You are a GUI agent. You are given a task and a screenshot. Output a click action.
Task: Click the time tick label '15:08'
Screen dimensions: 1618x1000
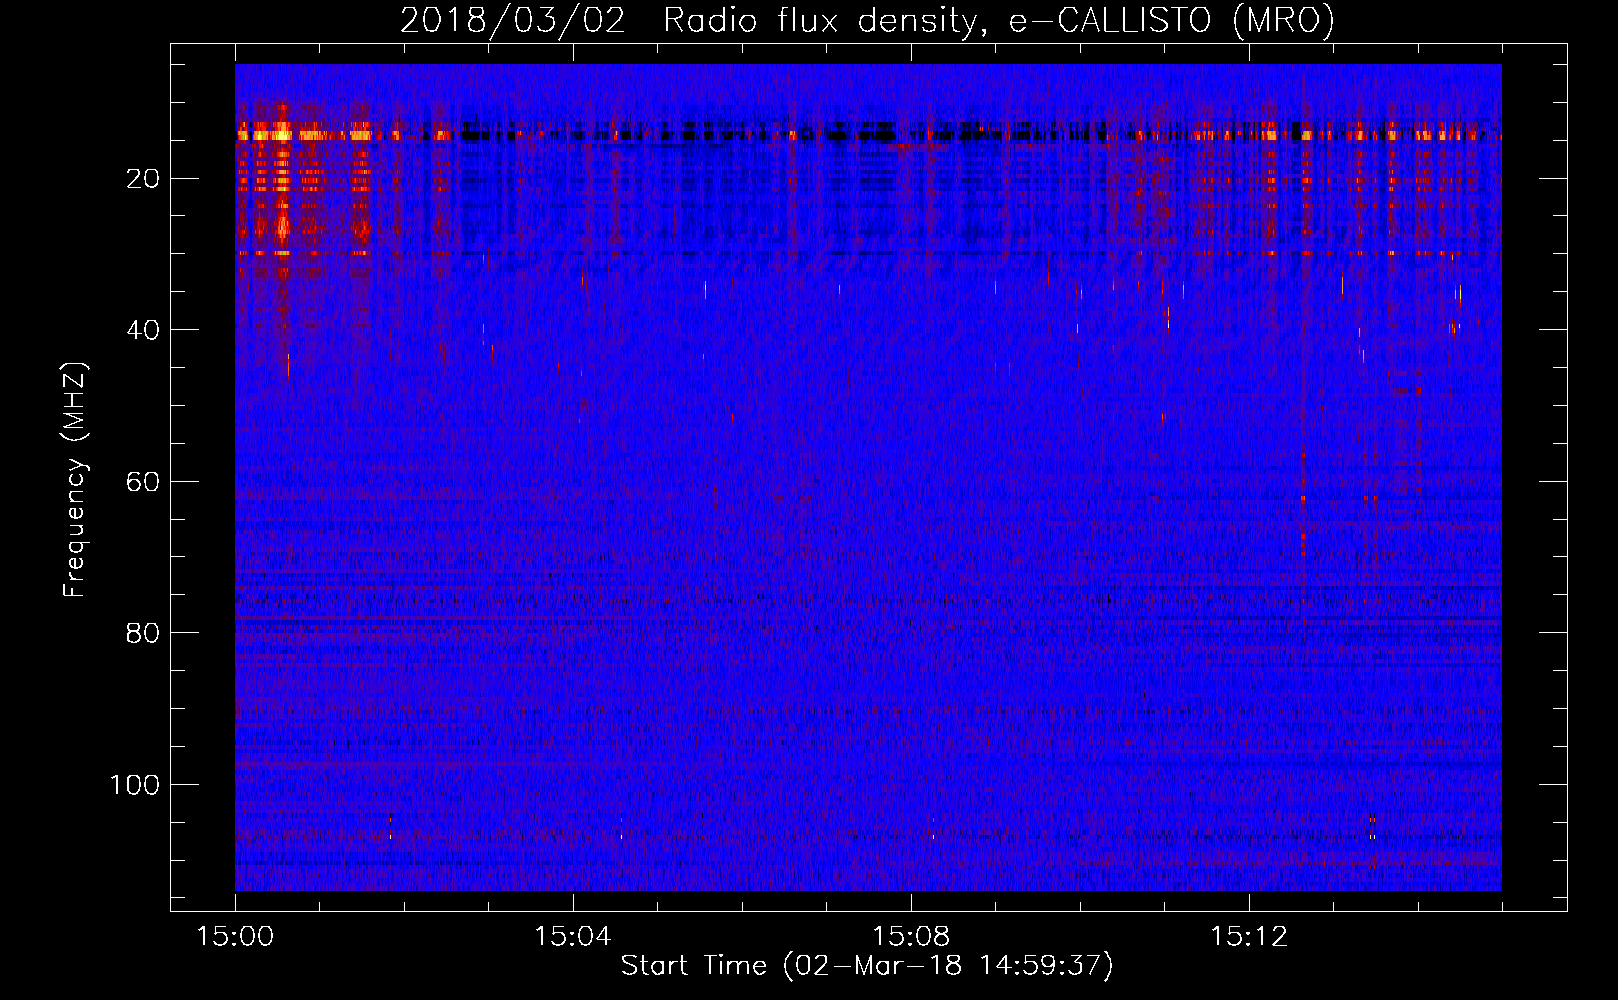910,937
